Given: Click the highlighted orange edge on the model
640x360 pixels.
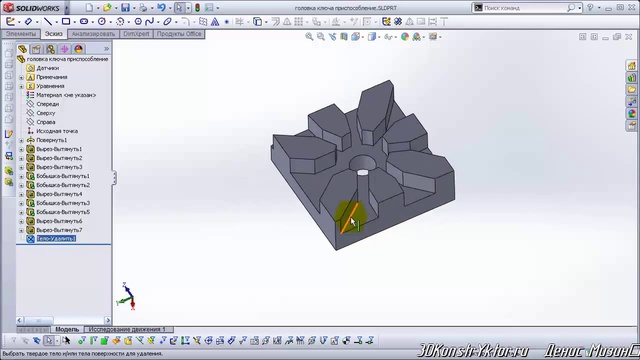Looking at the screenshot, I should click(x=349, y=218).
